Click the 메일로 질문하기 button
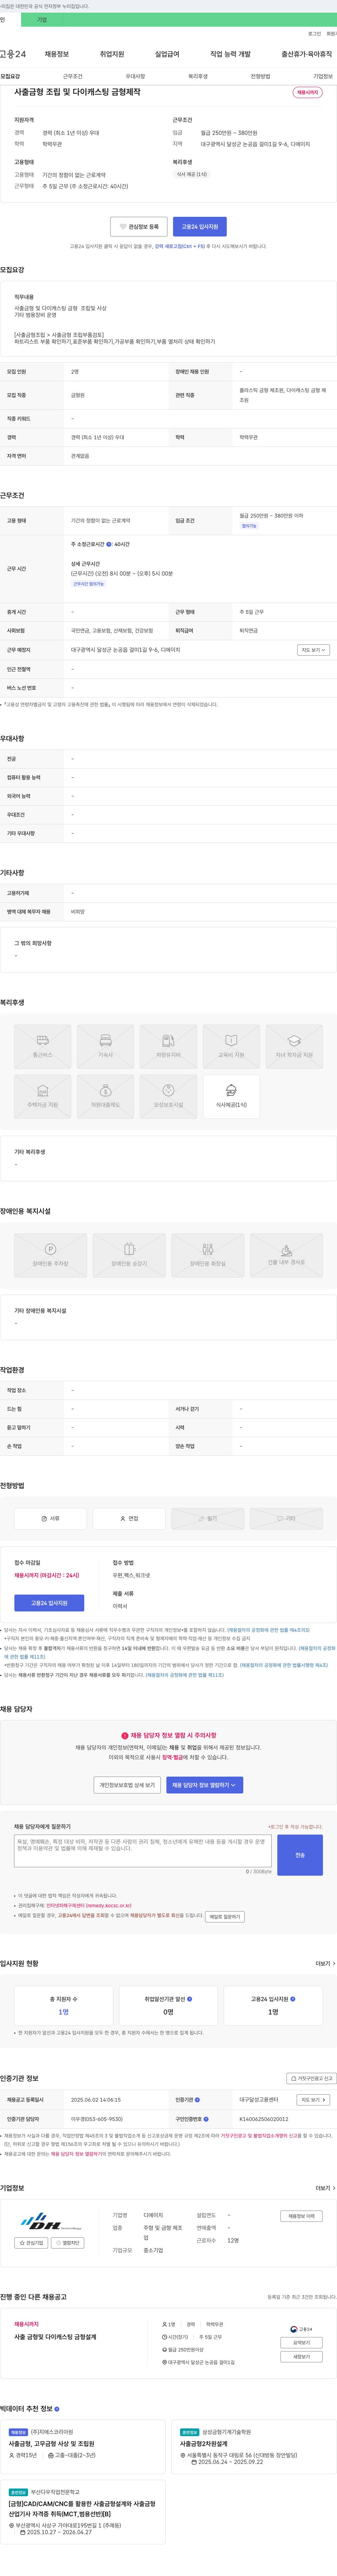 [x=225, y=1917]
